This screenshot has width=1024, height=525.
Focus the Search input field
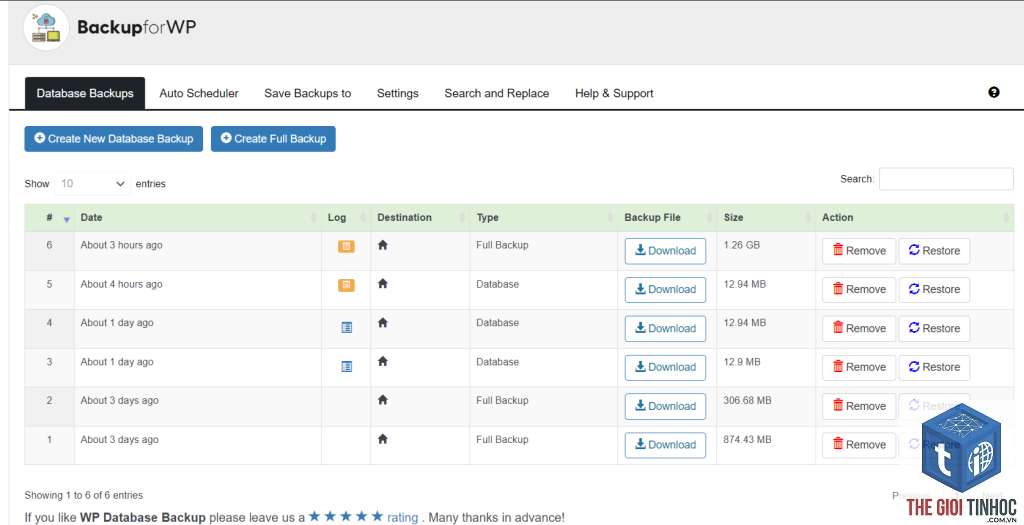click(x=946, y=179)
